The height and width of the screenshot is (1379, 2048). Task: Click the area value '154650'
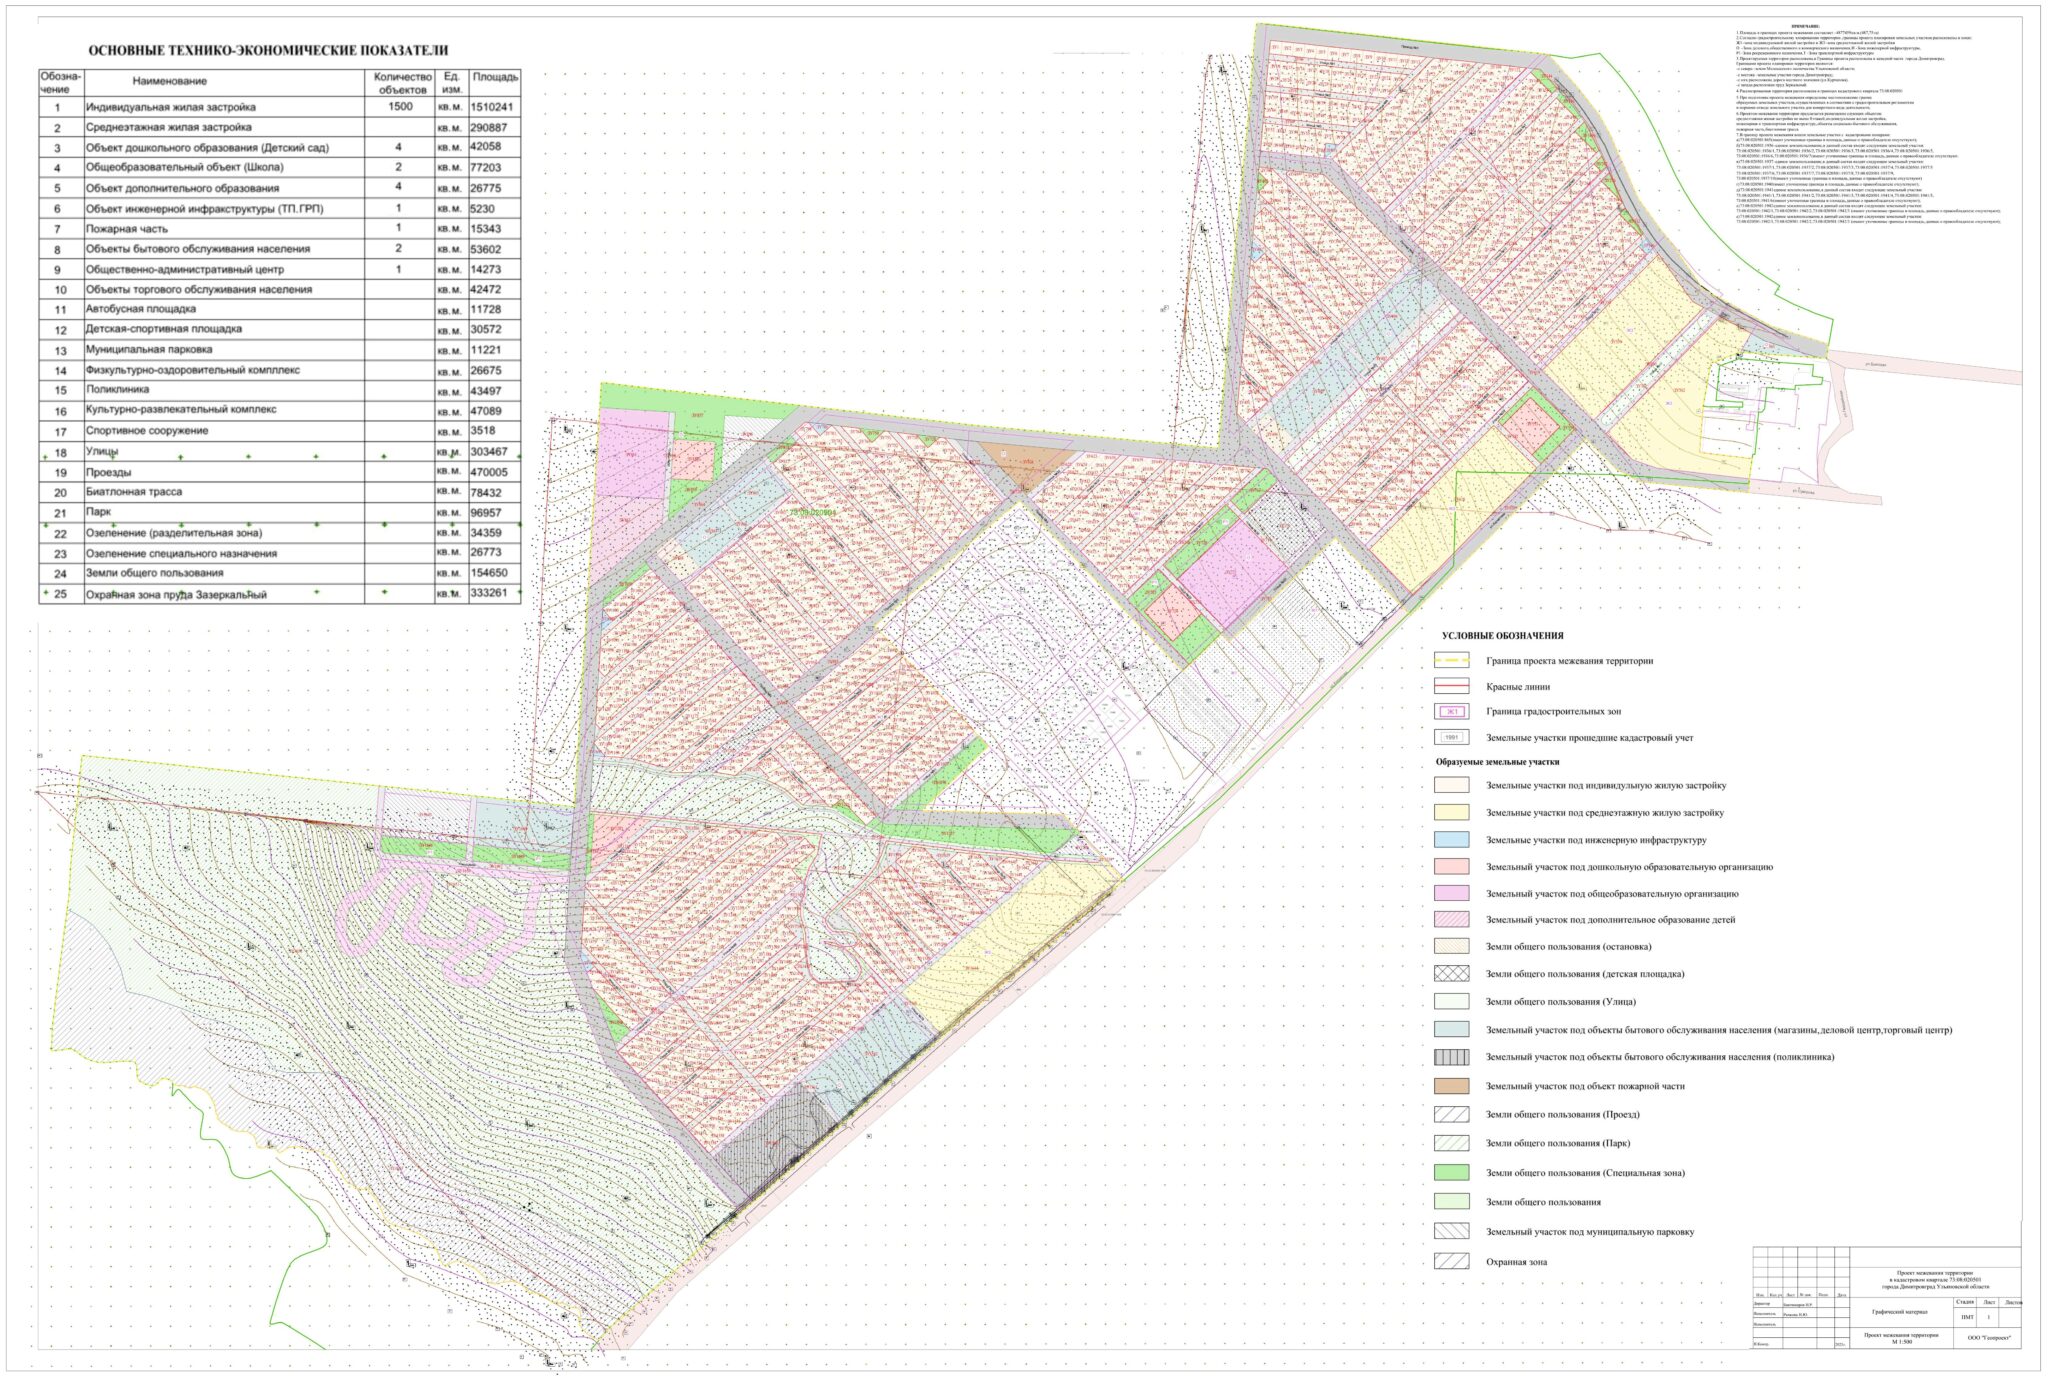tap(488, 573)
